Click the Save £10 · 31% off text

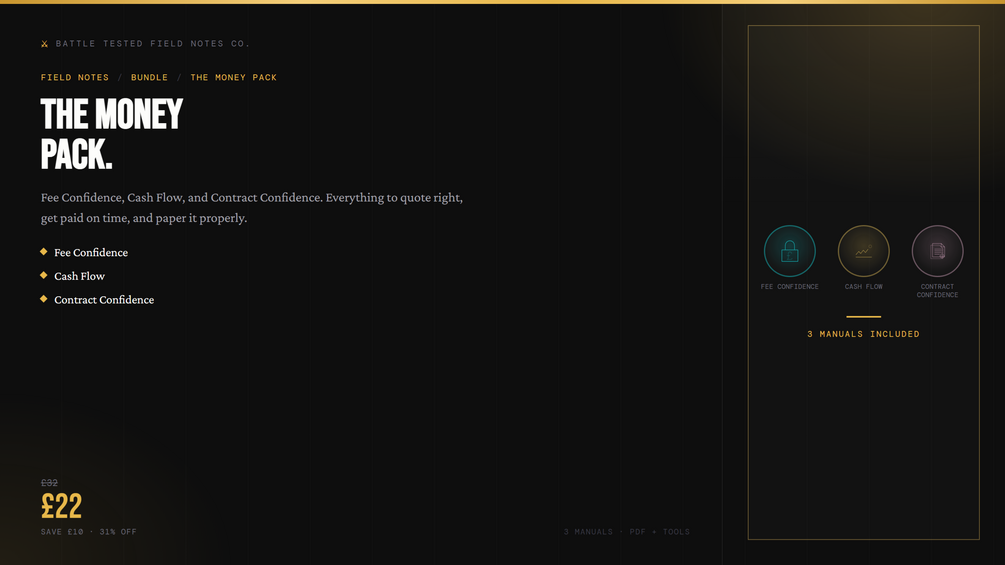(x=88, y=532)
